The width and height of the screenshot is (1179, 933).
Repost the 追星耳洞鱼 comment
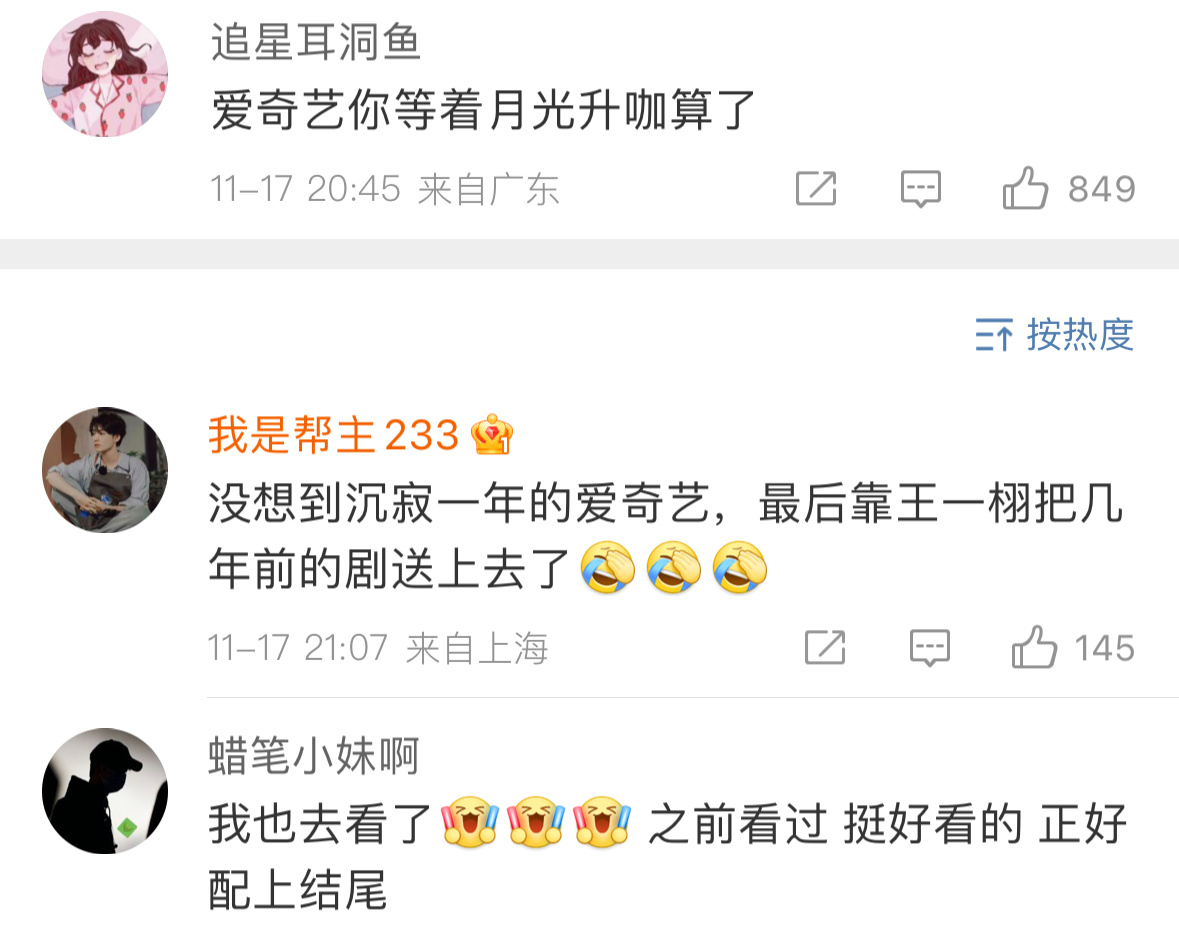[x=816, y=188]
